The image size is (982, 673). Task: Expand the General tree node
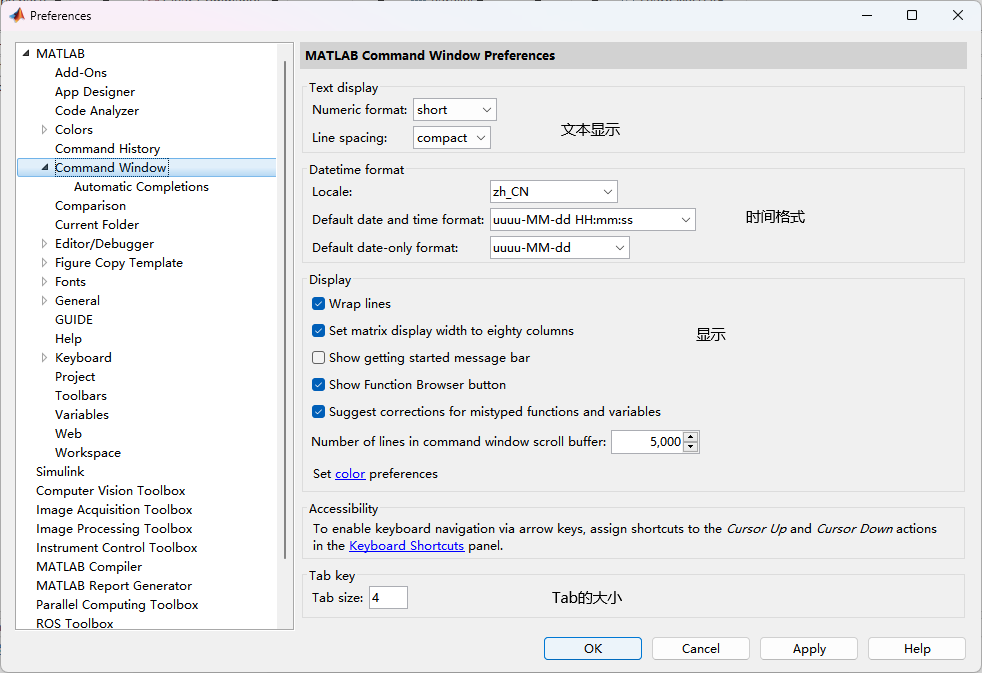point(44,301)
